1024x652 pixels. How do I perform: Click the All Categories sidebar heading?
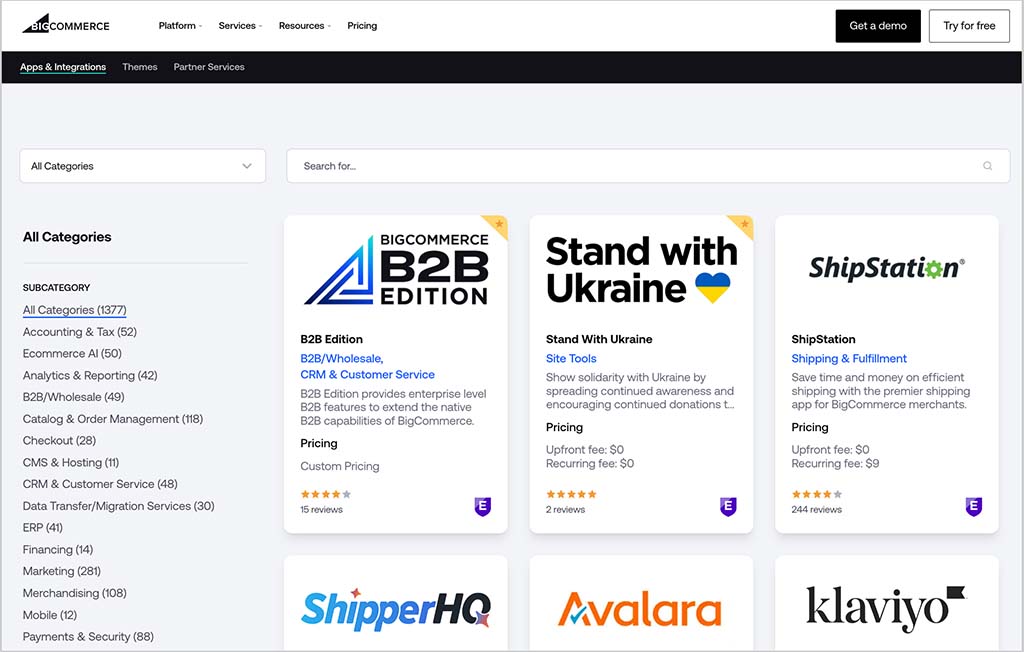coord(67,237)
